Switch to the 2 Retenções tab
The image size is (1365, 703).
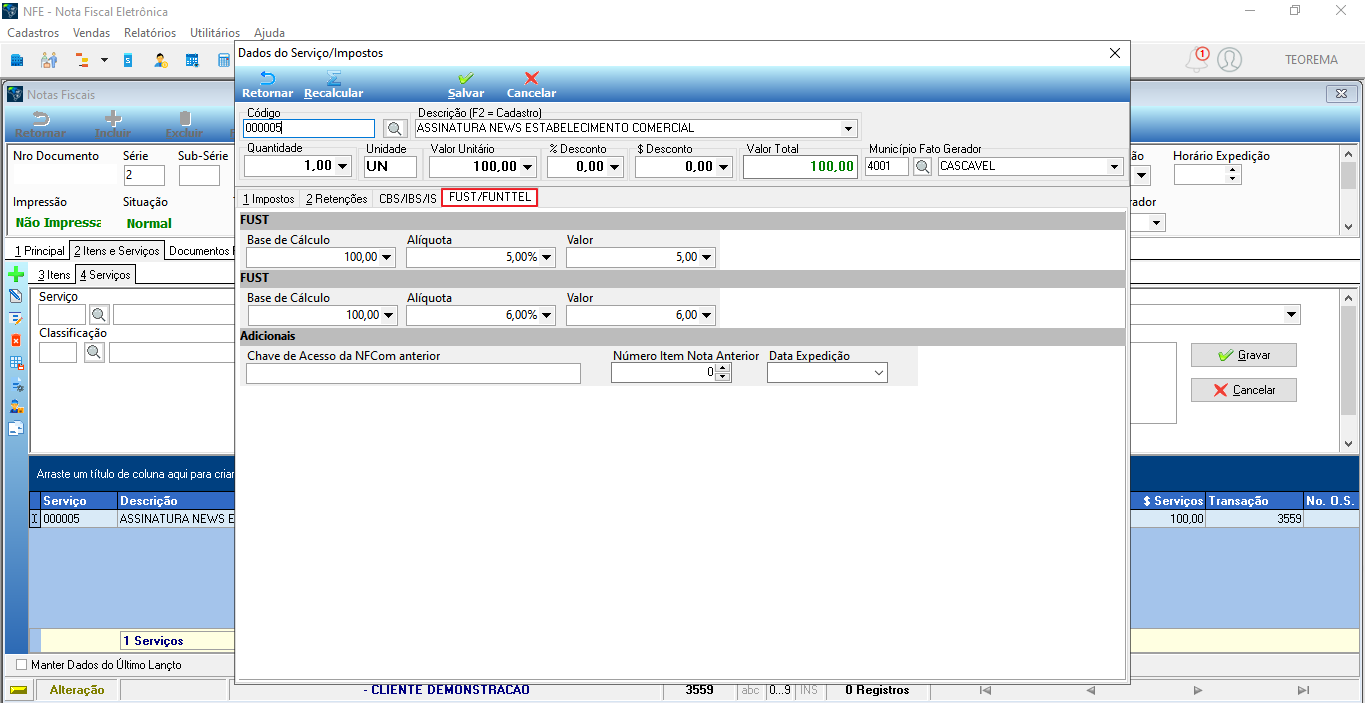point(336,199)
